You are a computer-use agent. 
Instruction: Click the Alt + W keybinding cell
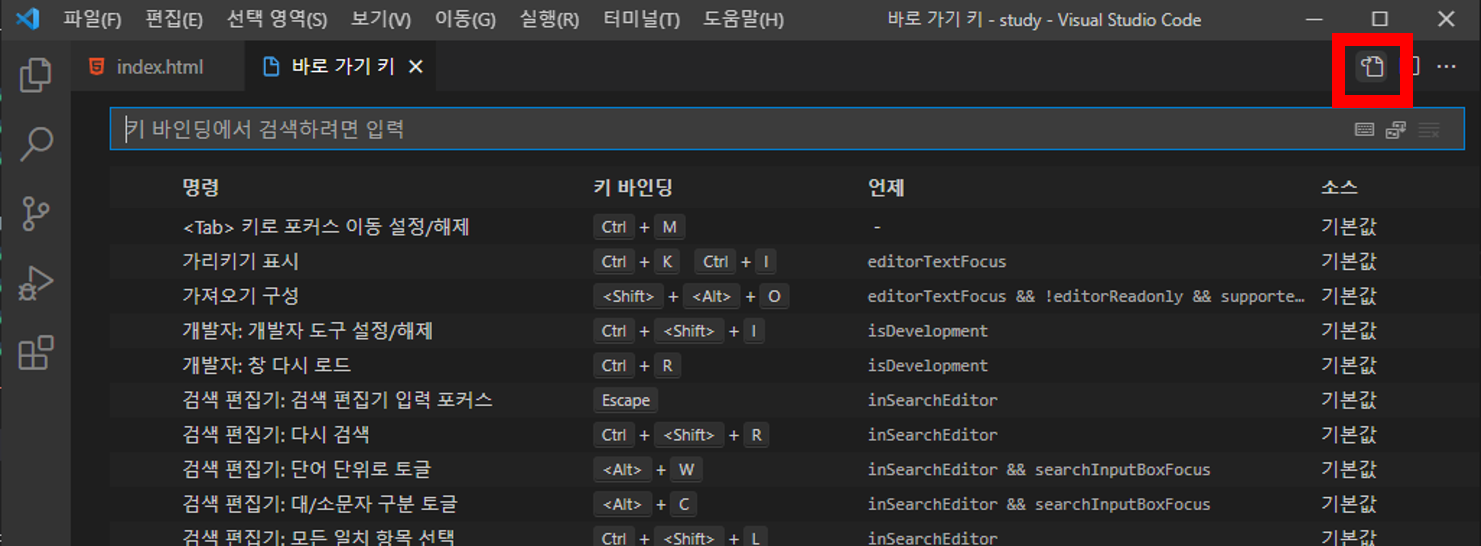[647, 469]
